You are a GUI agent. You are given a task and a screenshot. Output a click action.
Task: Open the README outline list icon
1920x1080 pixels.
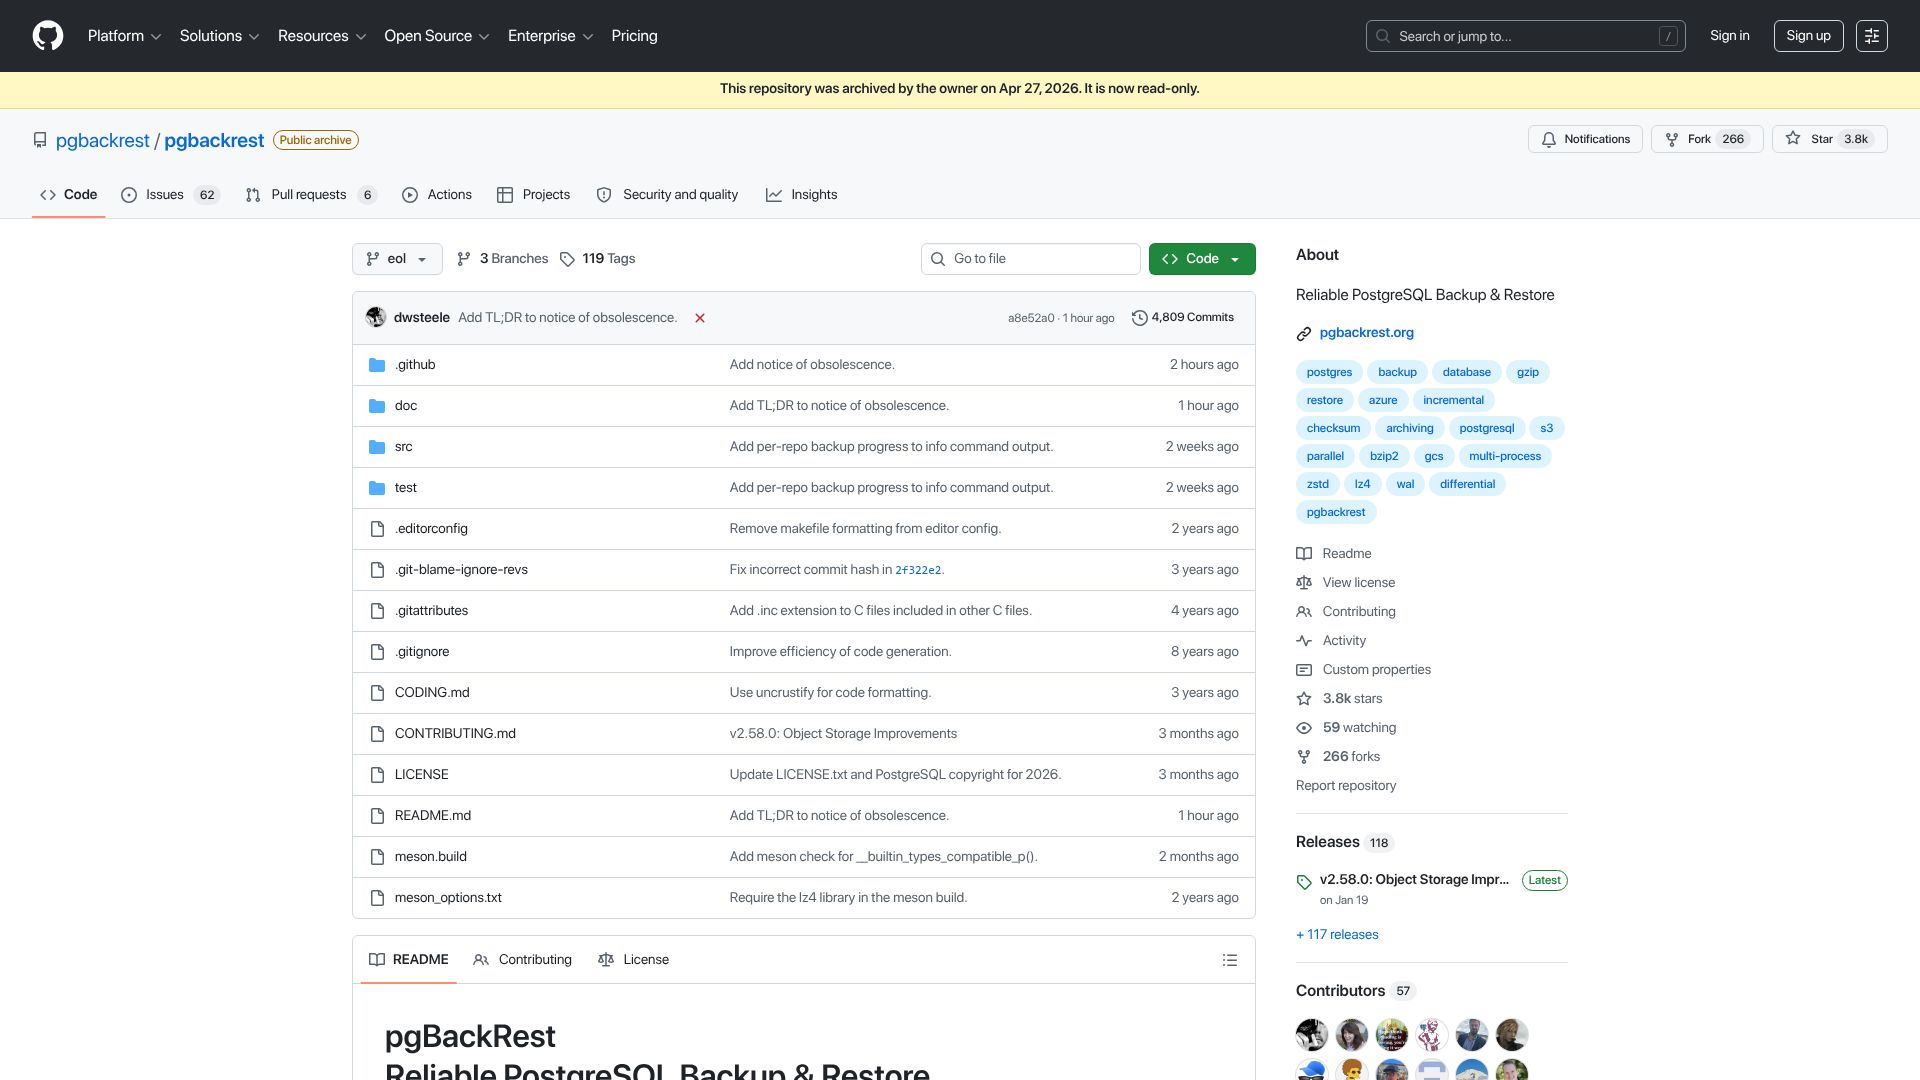coord(1230,960)
